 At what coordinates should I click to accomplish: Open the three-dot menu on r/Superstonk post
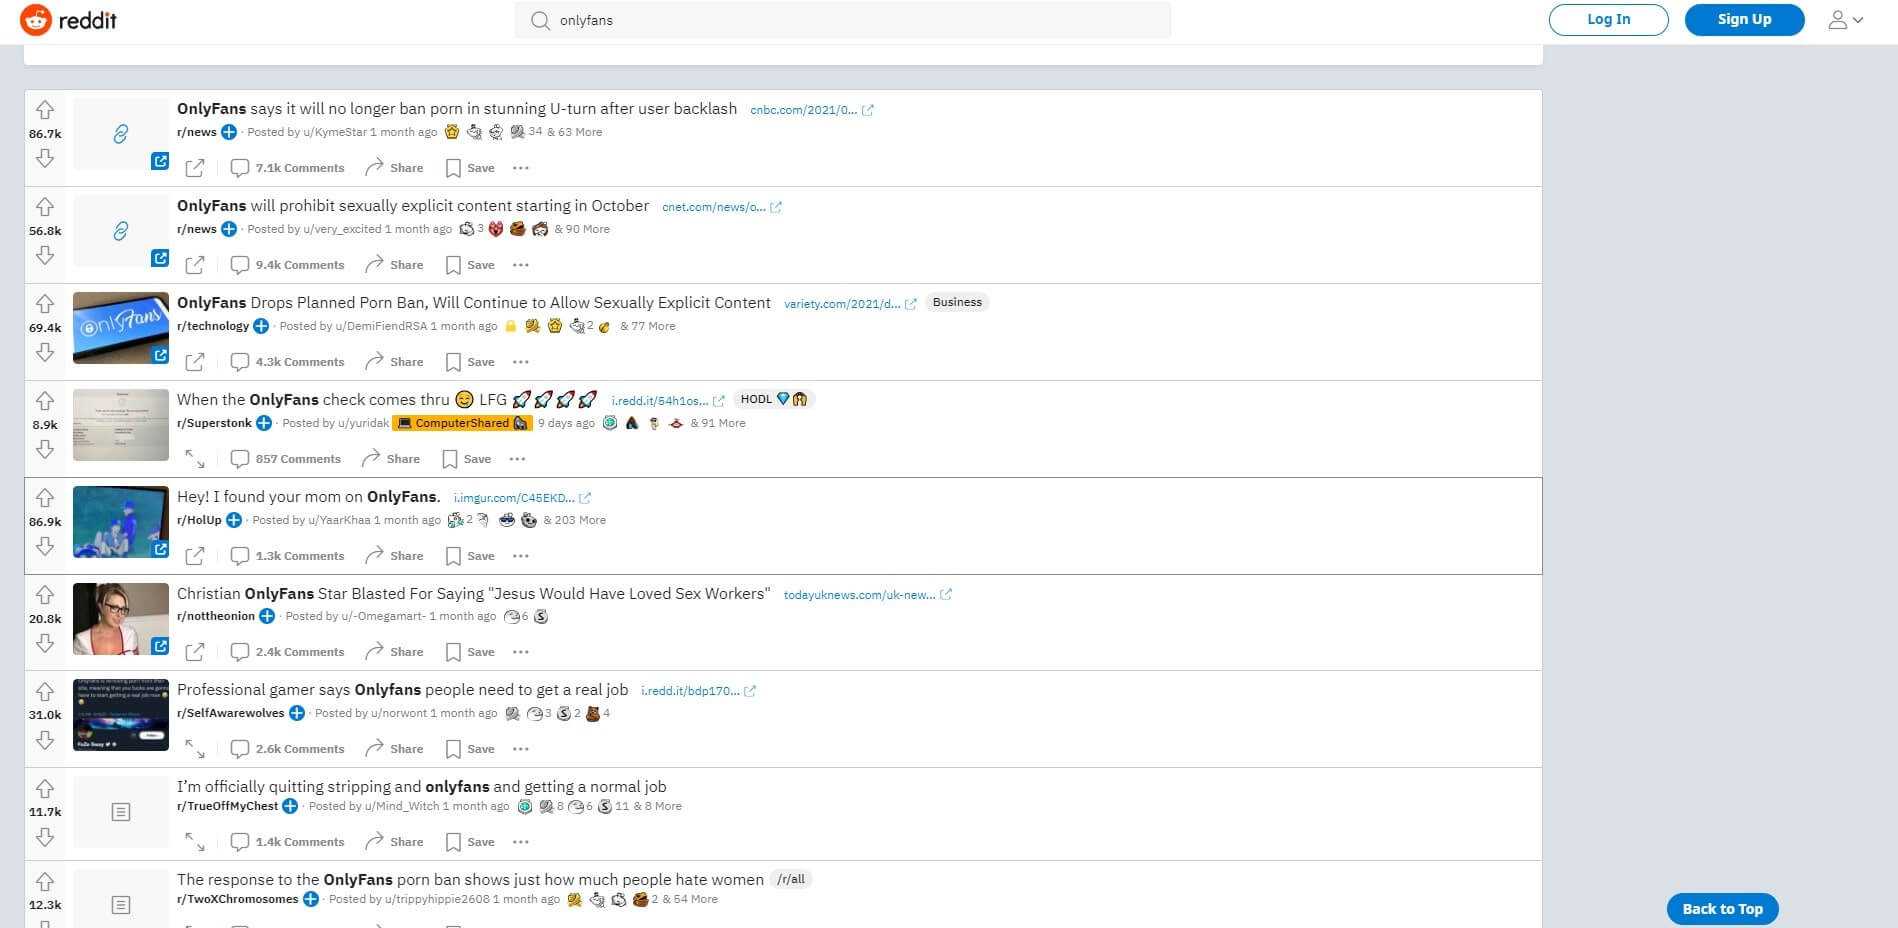(x=517, y=459)
